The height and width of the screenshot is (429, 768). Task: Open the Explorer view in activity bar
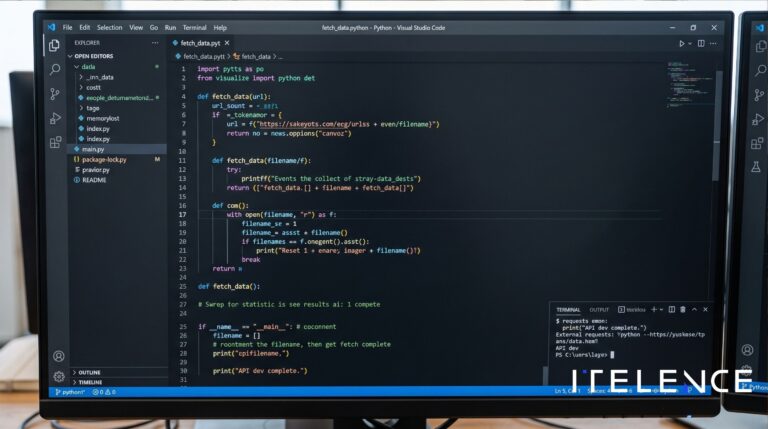(54, 46)
